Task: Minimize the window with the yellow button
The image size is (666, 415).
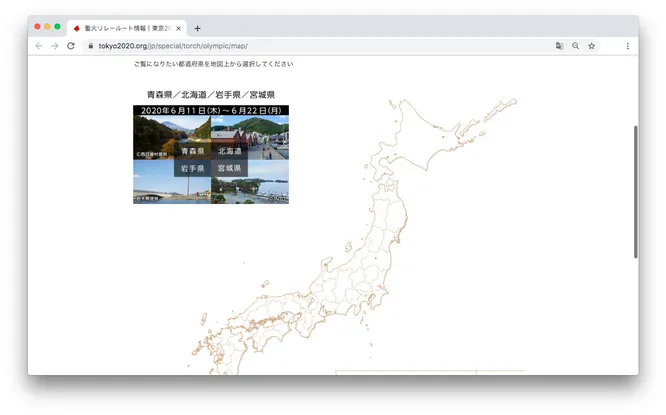Action: pyautogui.click(x=47, y=26)
